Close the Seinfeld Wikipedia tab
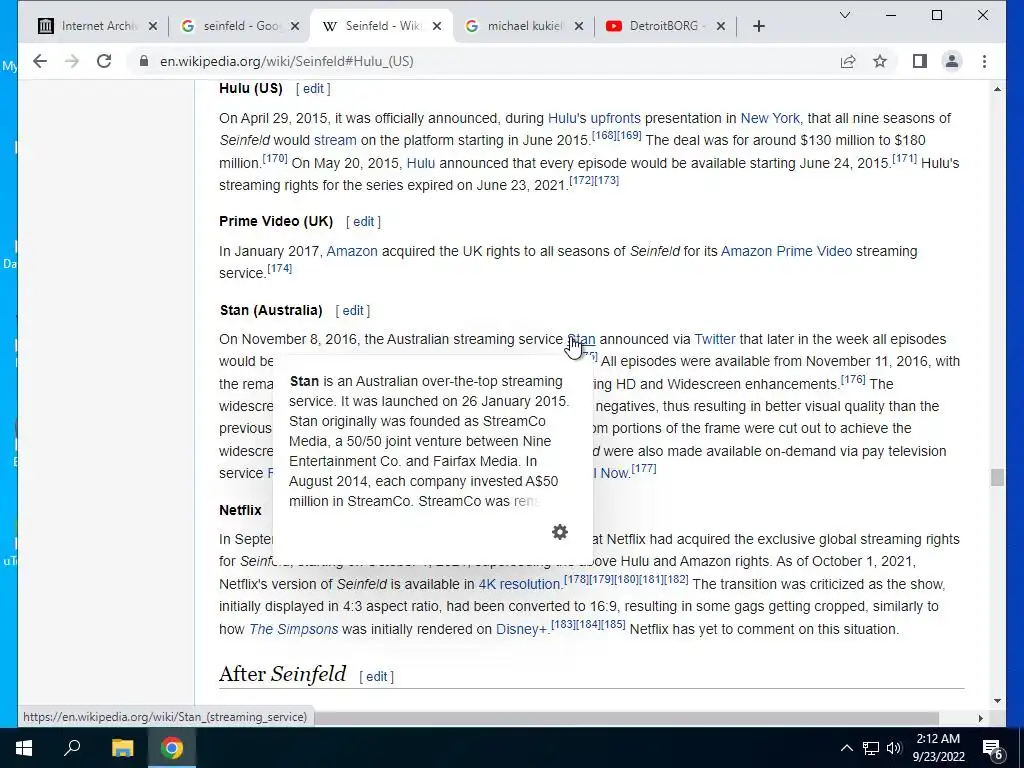Image resolution: width=1024 pixels, height=768 pixels. [438, 26]
